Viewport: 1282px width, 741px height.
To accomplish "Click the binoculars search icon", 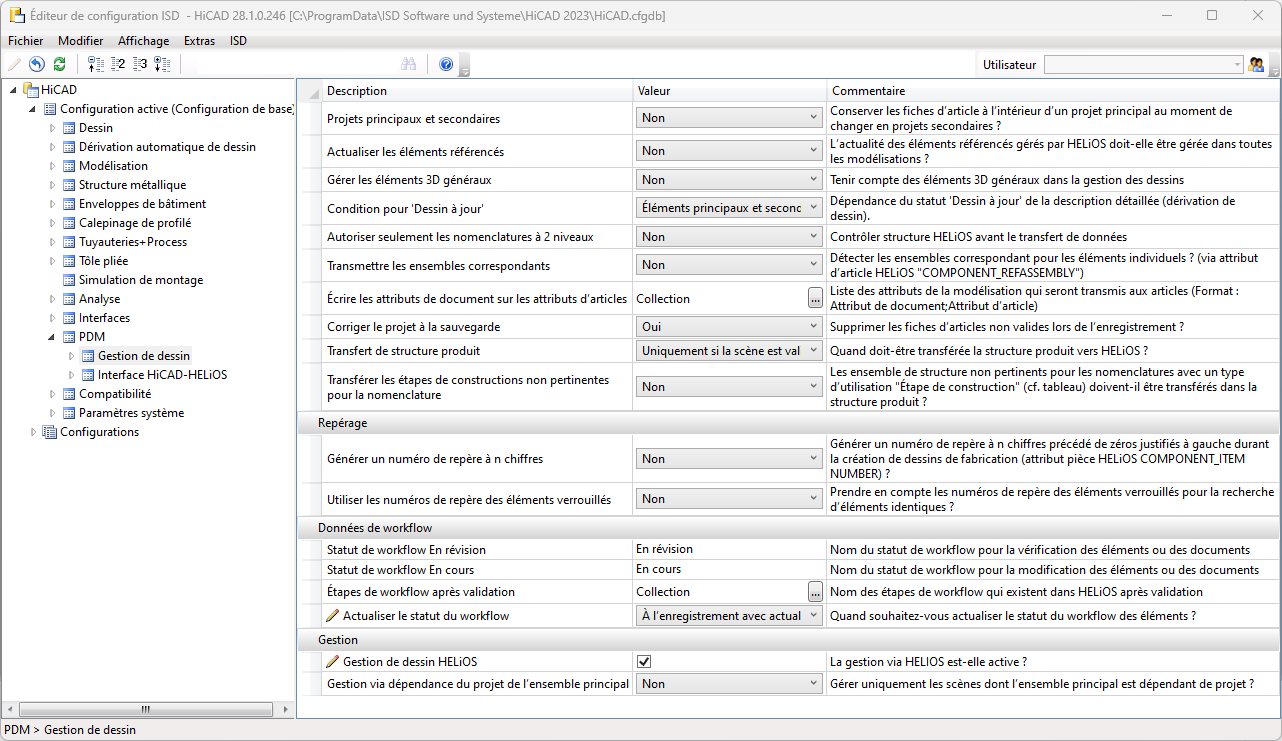I will point(408,64).
